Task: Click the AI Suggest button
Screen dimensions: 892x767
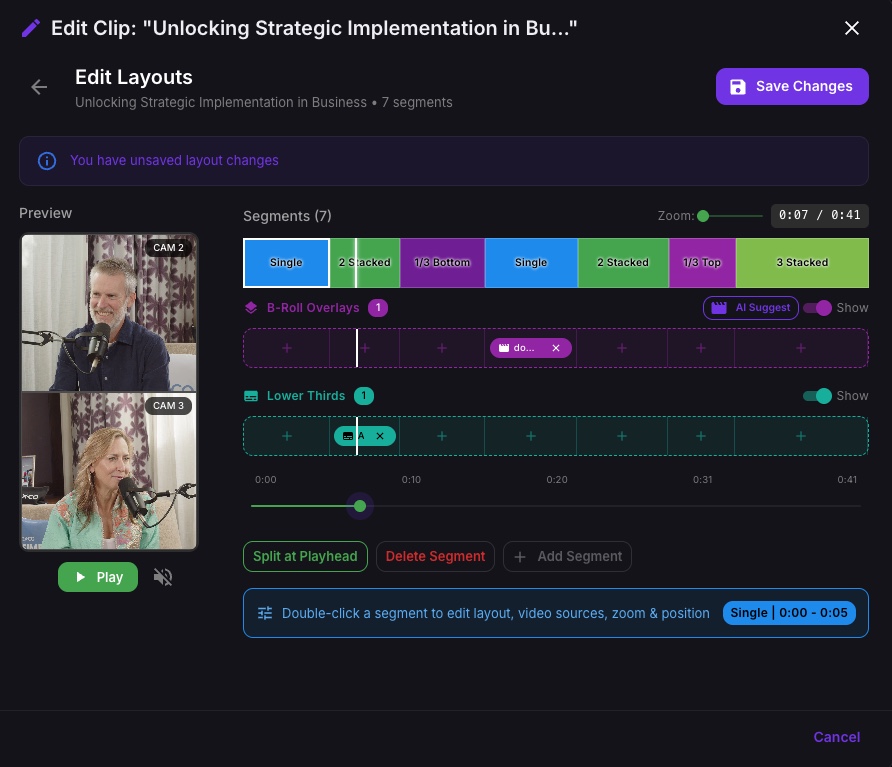Action: pyautogui.click(x=751, y=308)
